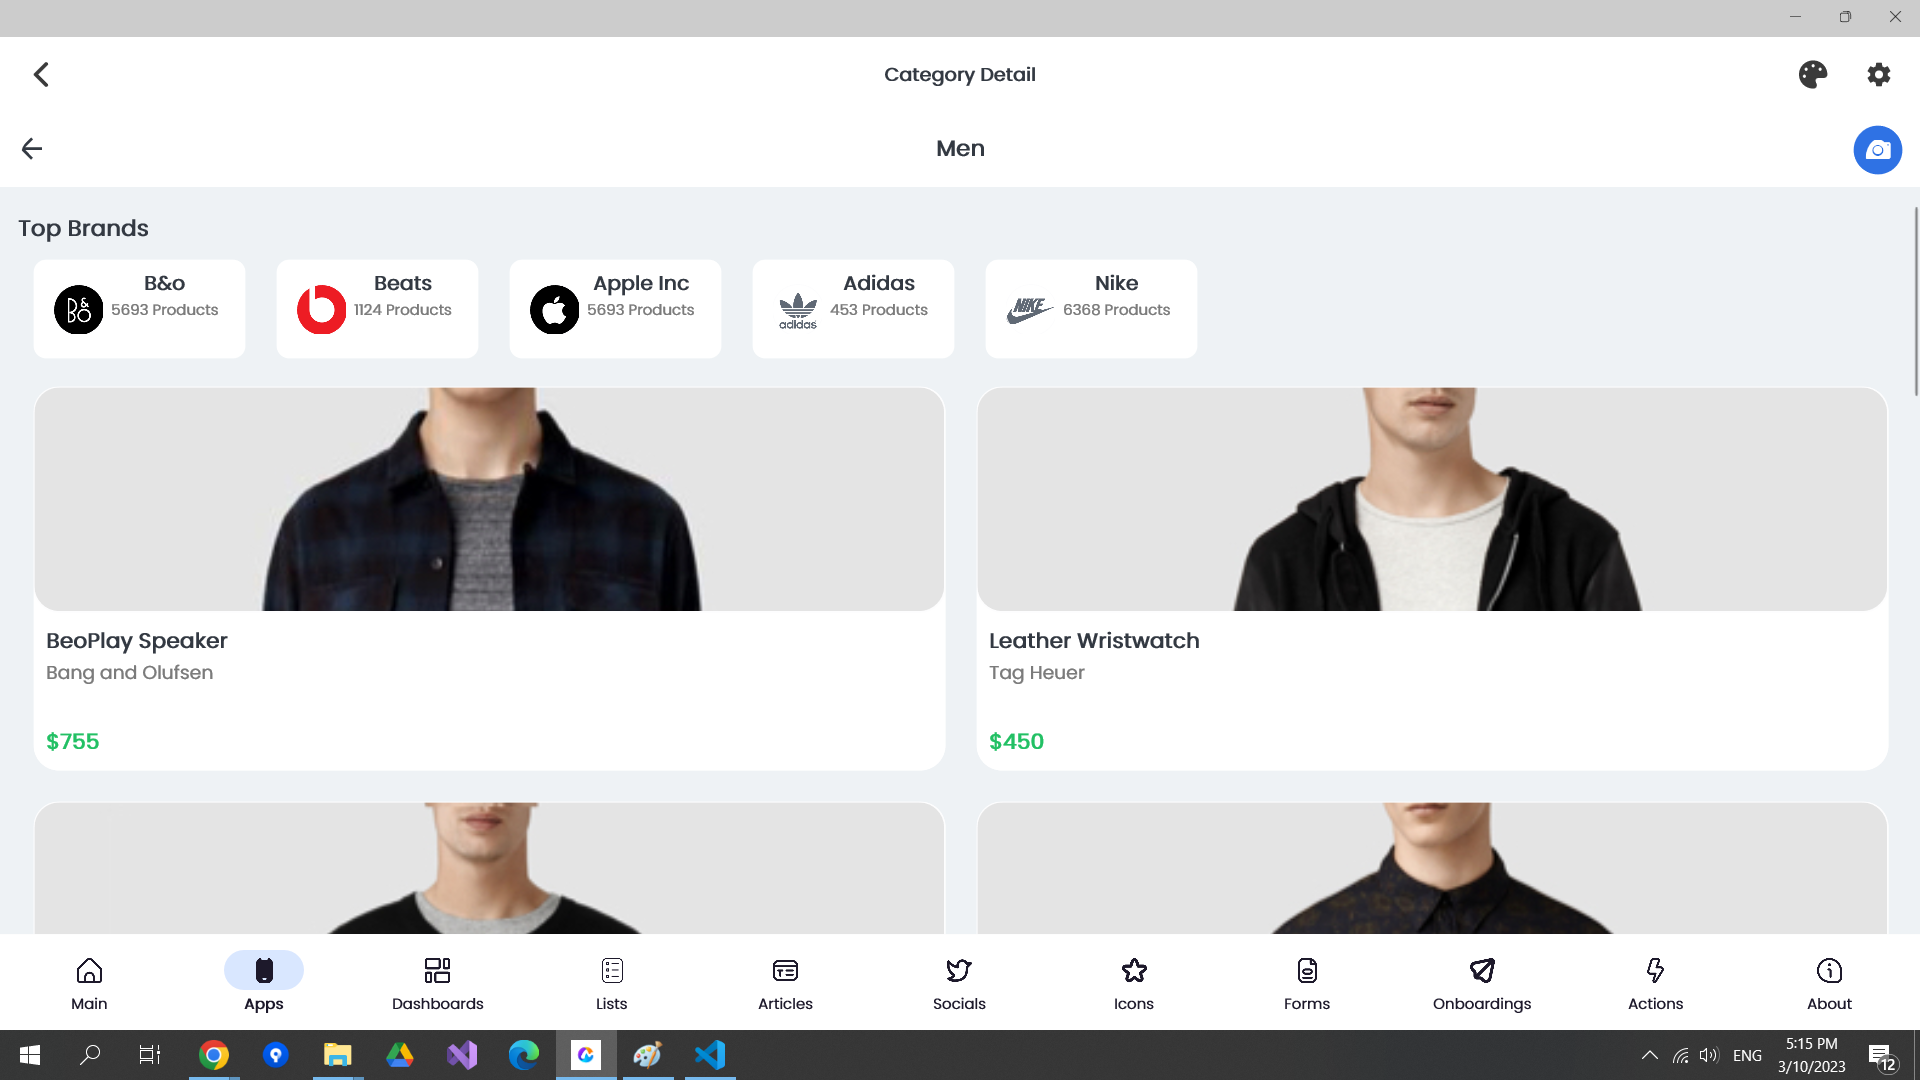The width and height of the screenshot is (1920, 1080).
Task: Go back using top chevron icon
Action: (41, 75)
